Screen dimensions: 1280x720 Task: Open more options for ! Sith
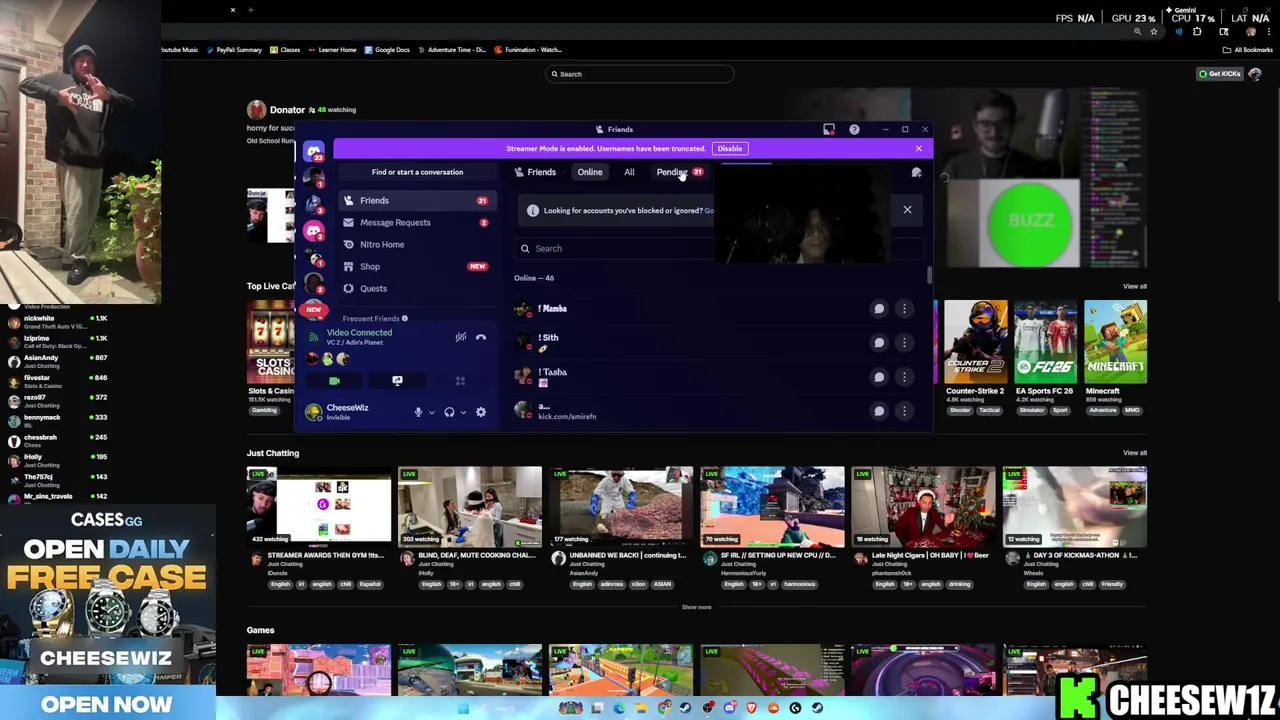pos(904,343)
